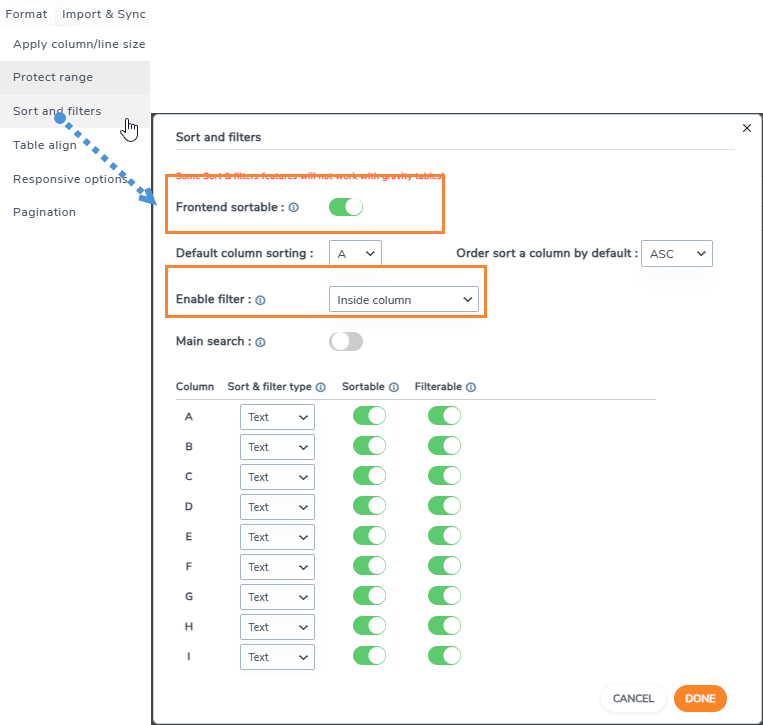Toggle Sortable for column A
The width and height of the screenshot is (763, 725).
click(x=369, y=416)
